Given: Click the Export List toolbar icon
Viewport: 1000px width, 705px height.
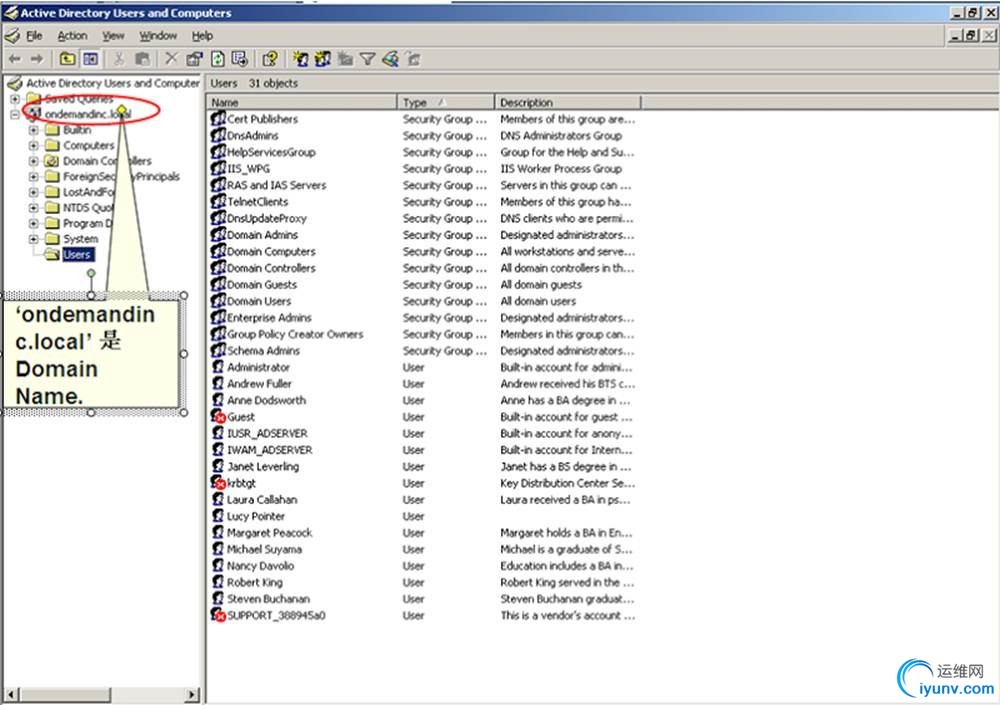Looking at the screenshot, I should 240,60.
